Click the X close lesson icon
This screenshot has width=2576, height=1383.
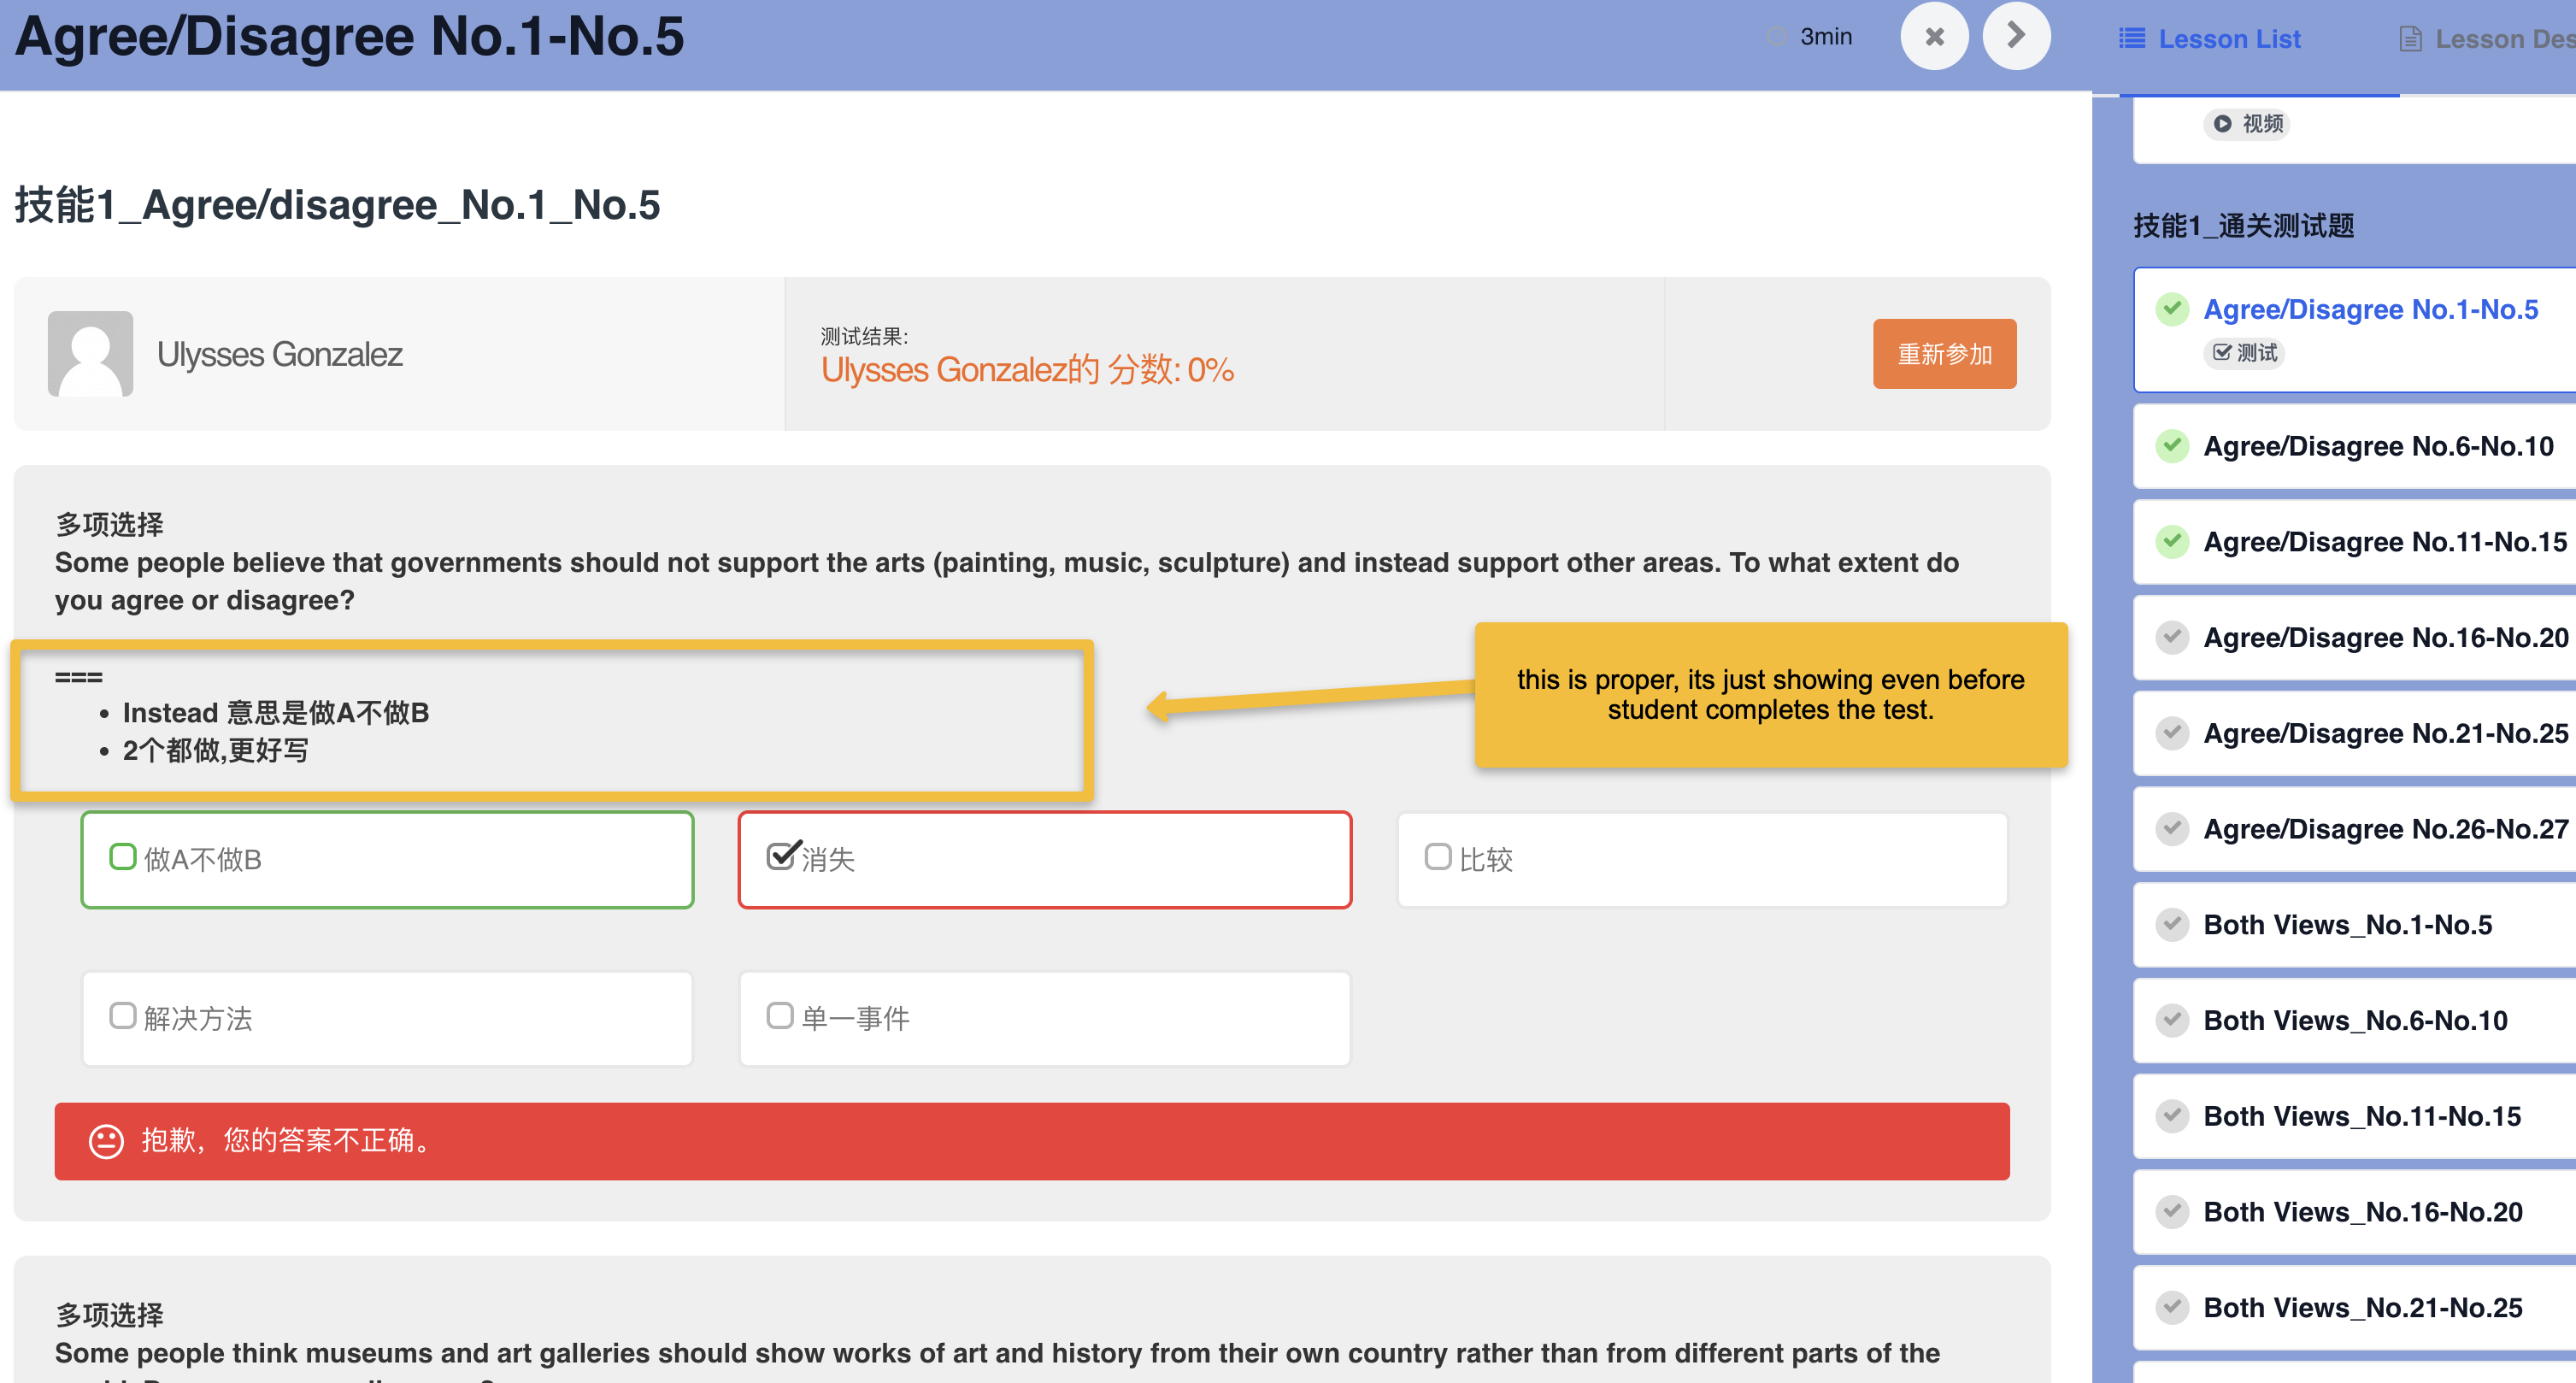click(x=1934, y=37)
